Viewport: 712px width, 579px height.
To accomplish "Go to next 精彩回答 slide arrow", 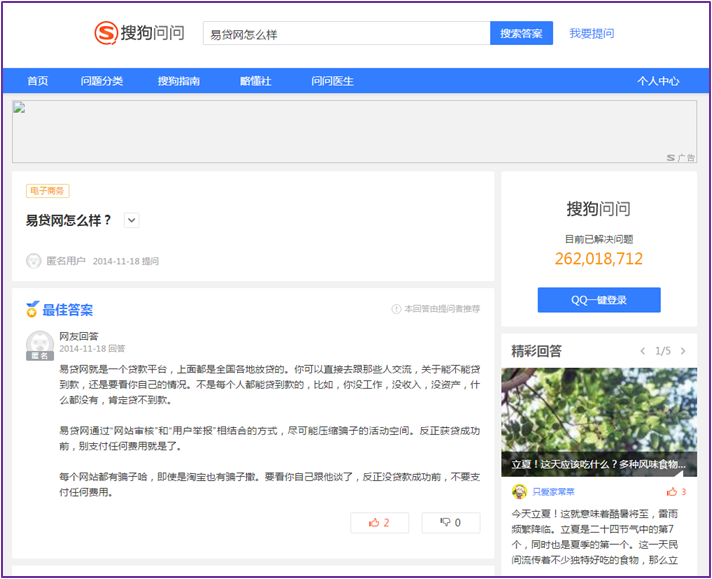I will 683,351.
